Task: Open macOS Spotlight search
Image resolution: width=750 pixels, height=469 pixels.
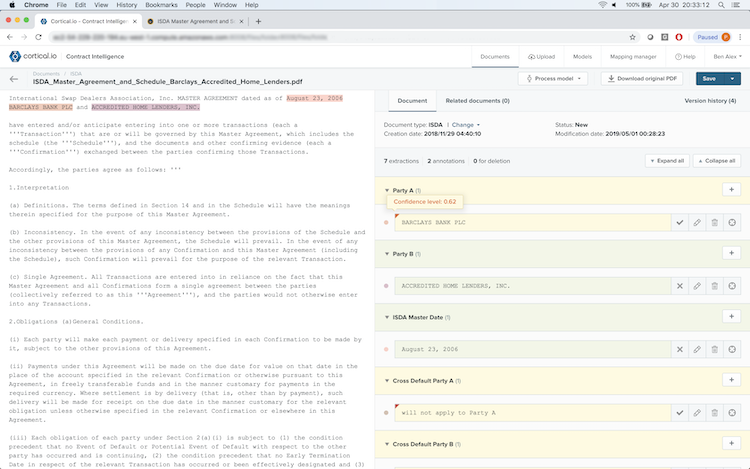Action: click(721, 5)
